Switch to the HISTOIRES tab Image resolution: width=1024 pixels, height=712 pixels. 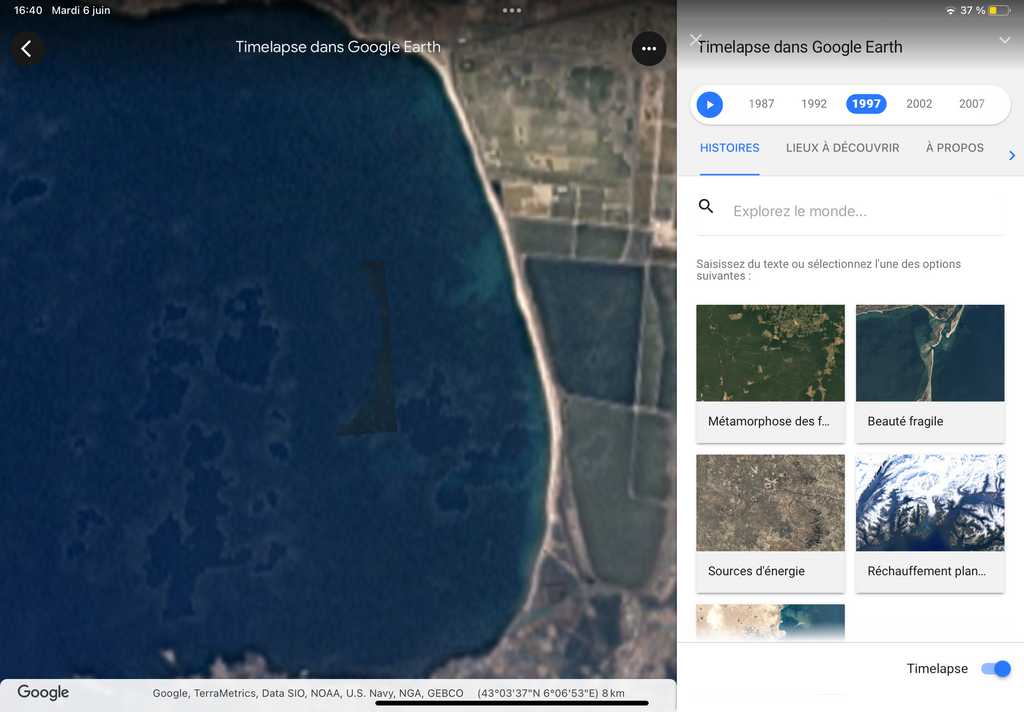[x=729, y=148]
